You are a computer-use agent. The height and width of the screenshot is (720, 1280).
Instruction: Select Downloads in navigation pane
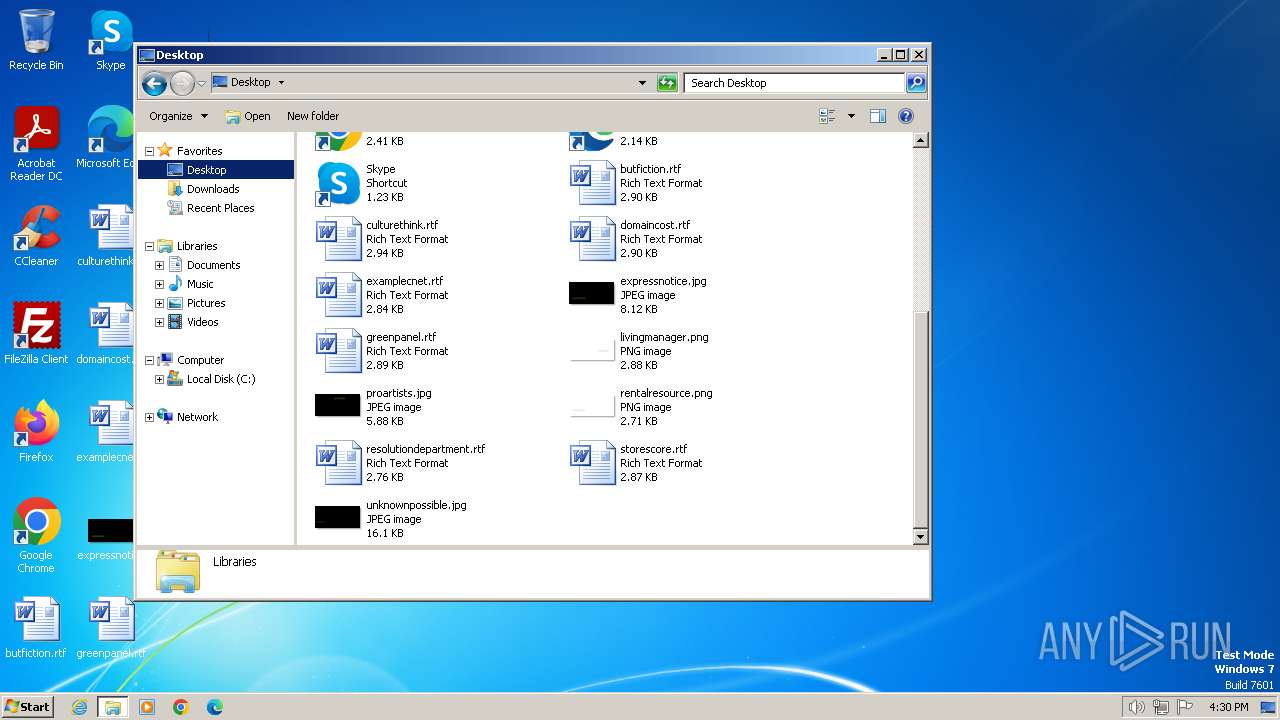coord(212,189)
